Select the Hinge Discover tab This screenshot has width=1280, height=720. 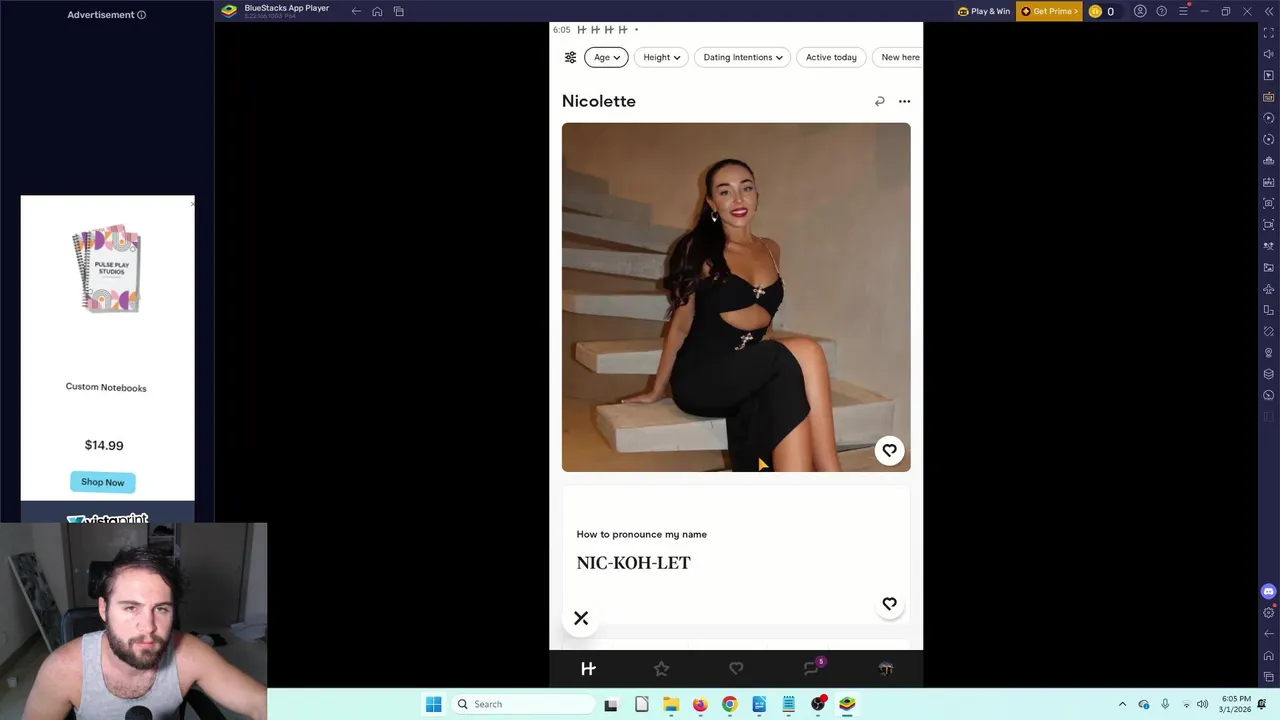coord(588,668)
